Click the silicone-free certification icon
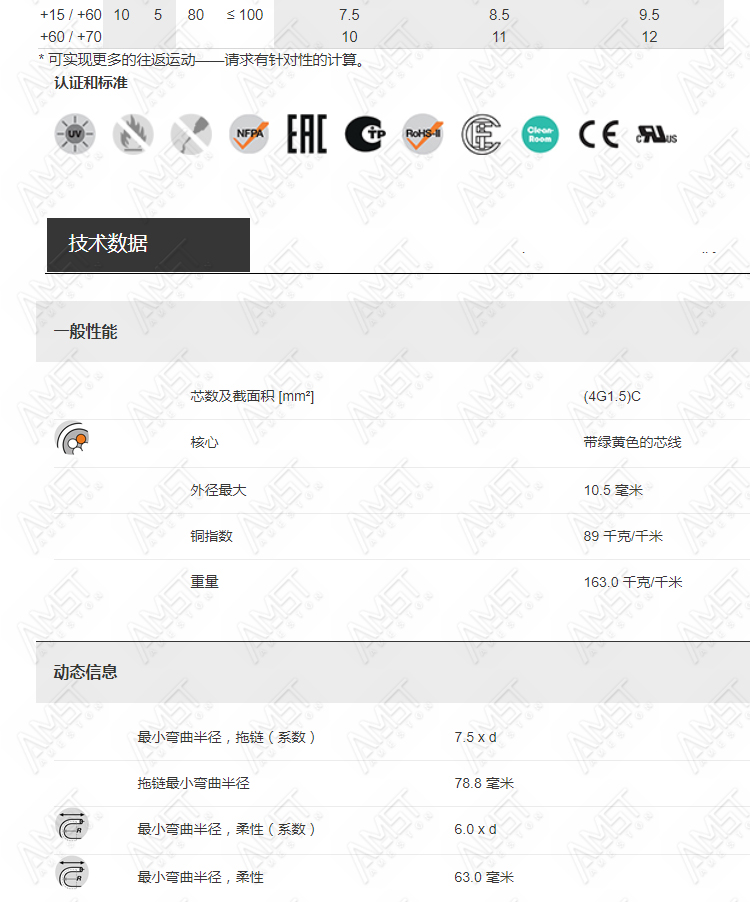750x902 pixels. 191,134
